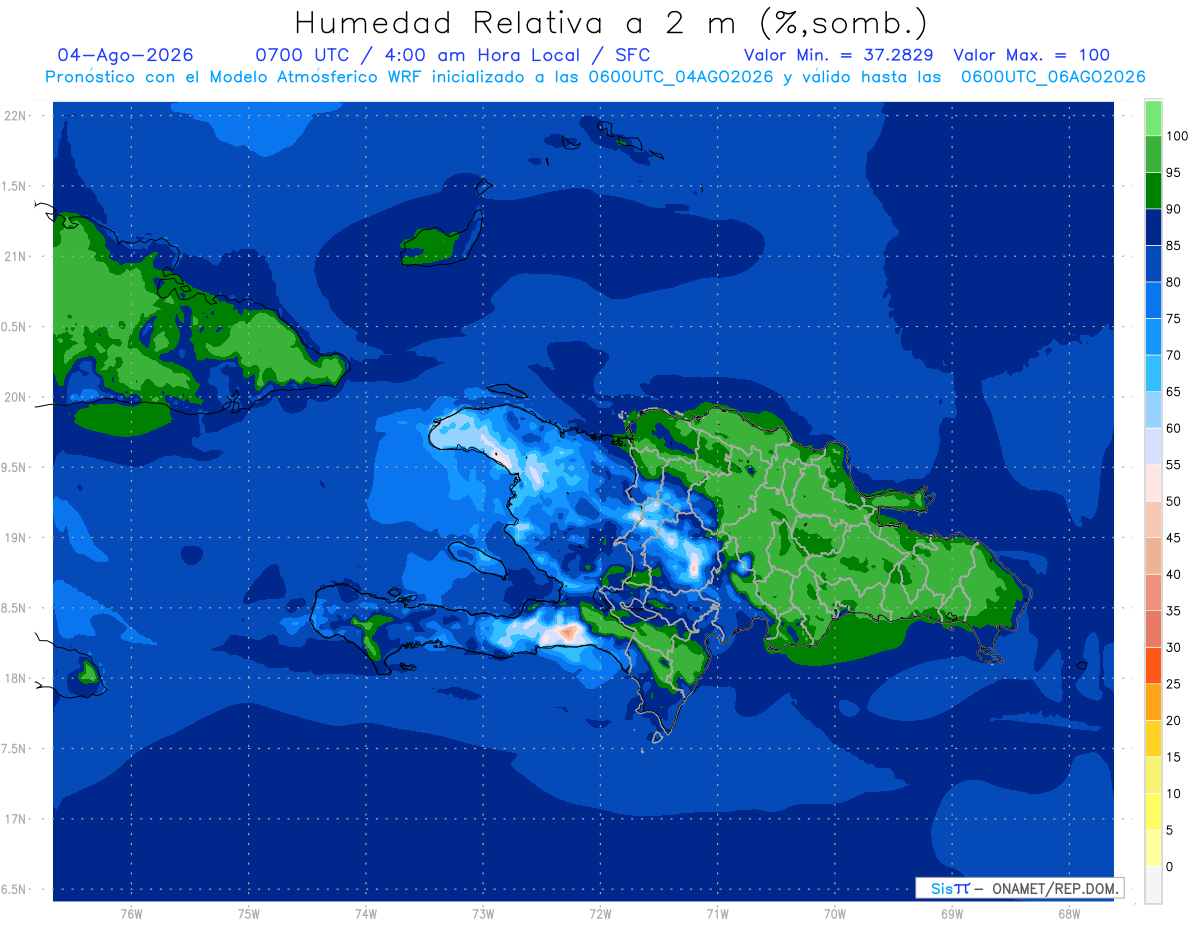Click the legend value 90
Viewport: 1200px width, 927px height.
(x=1174, y=209)
